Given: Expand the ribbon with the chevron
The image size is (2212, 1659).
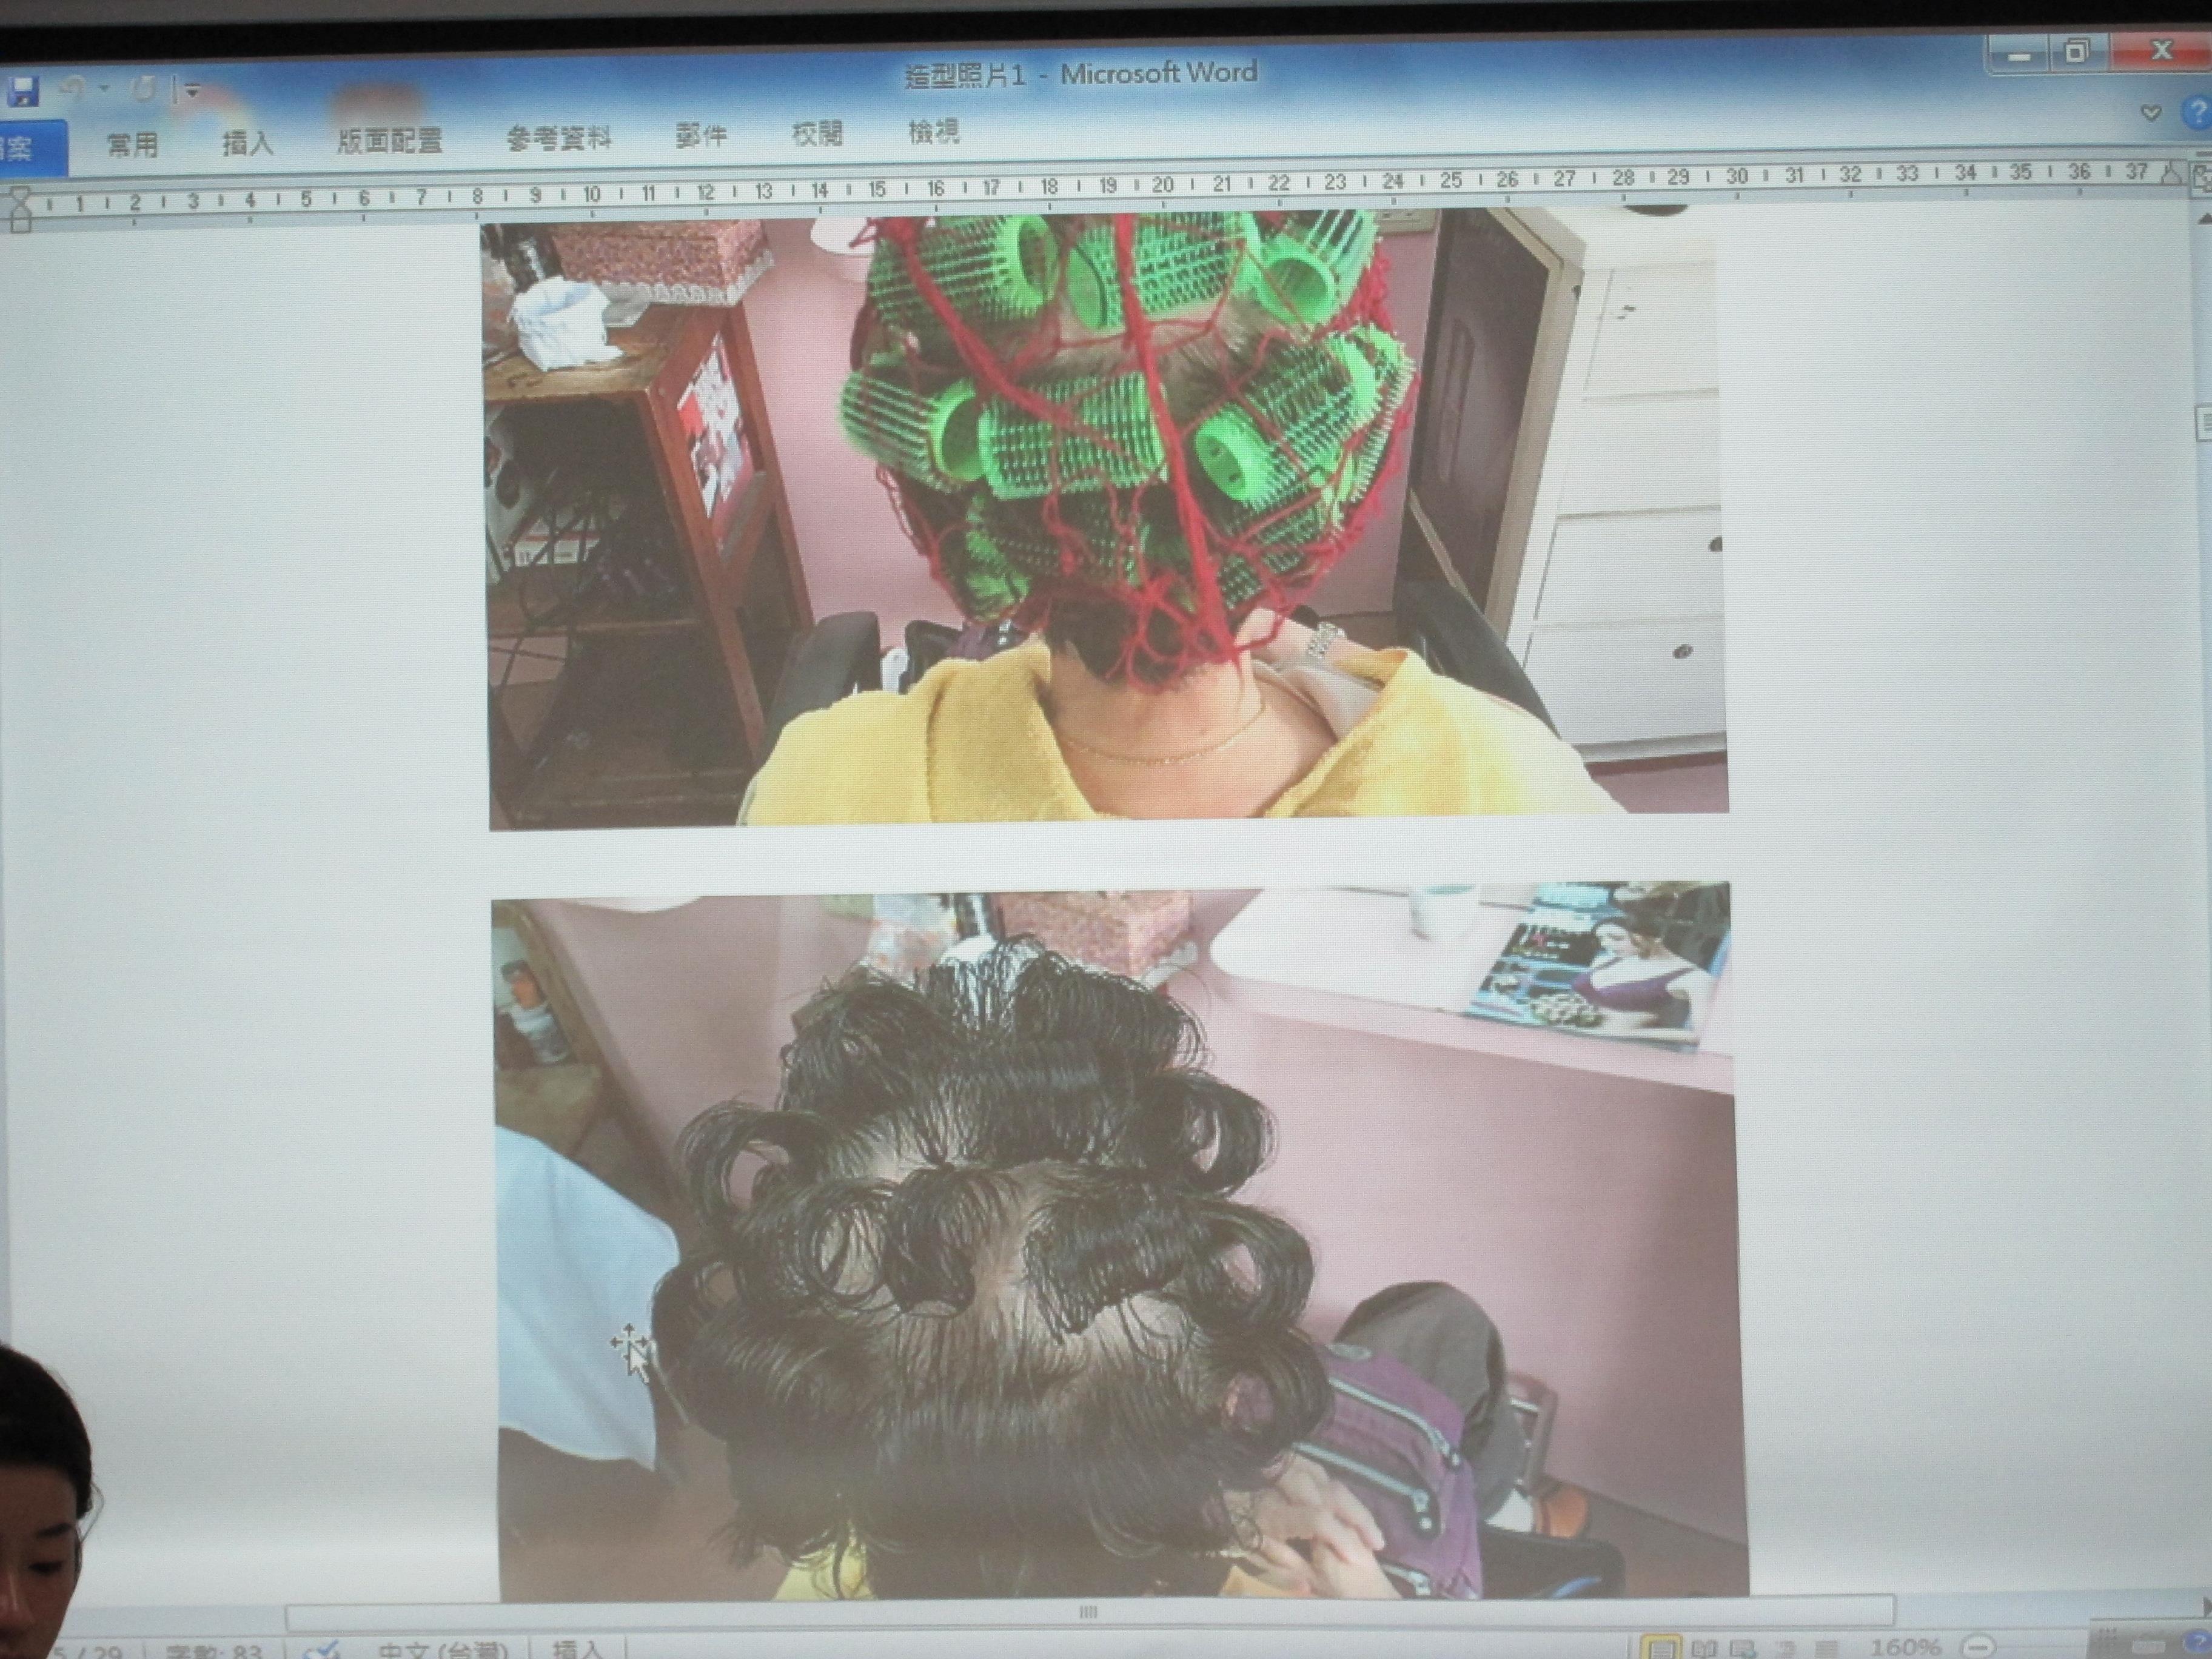Looking at the screenshot, I should (x=2151, y=113).
